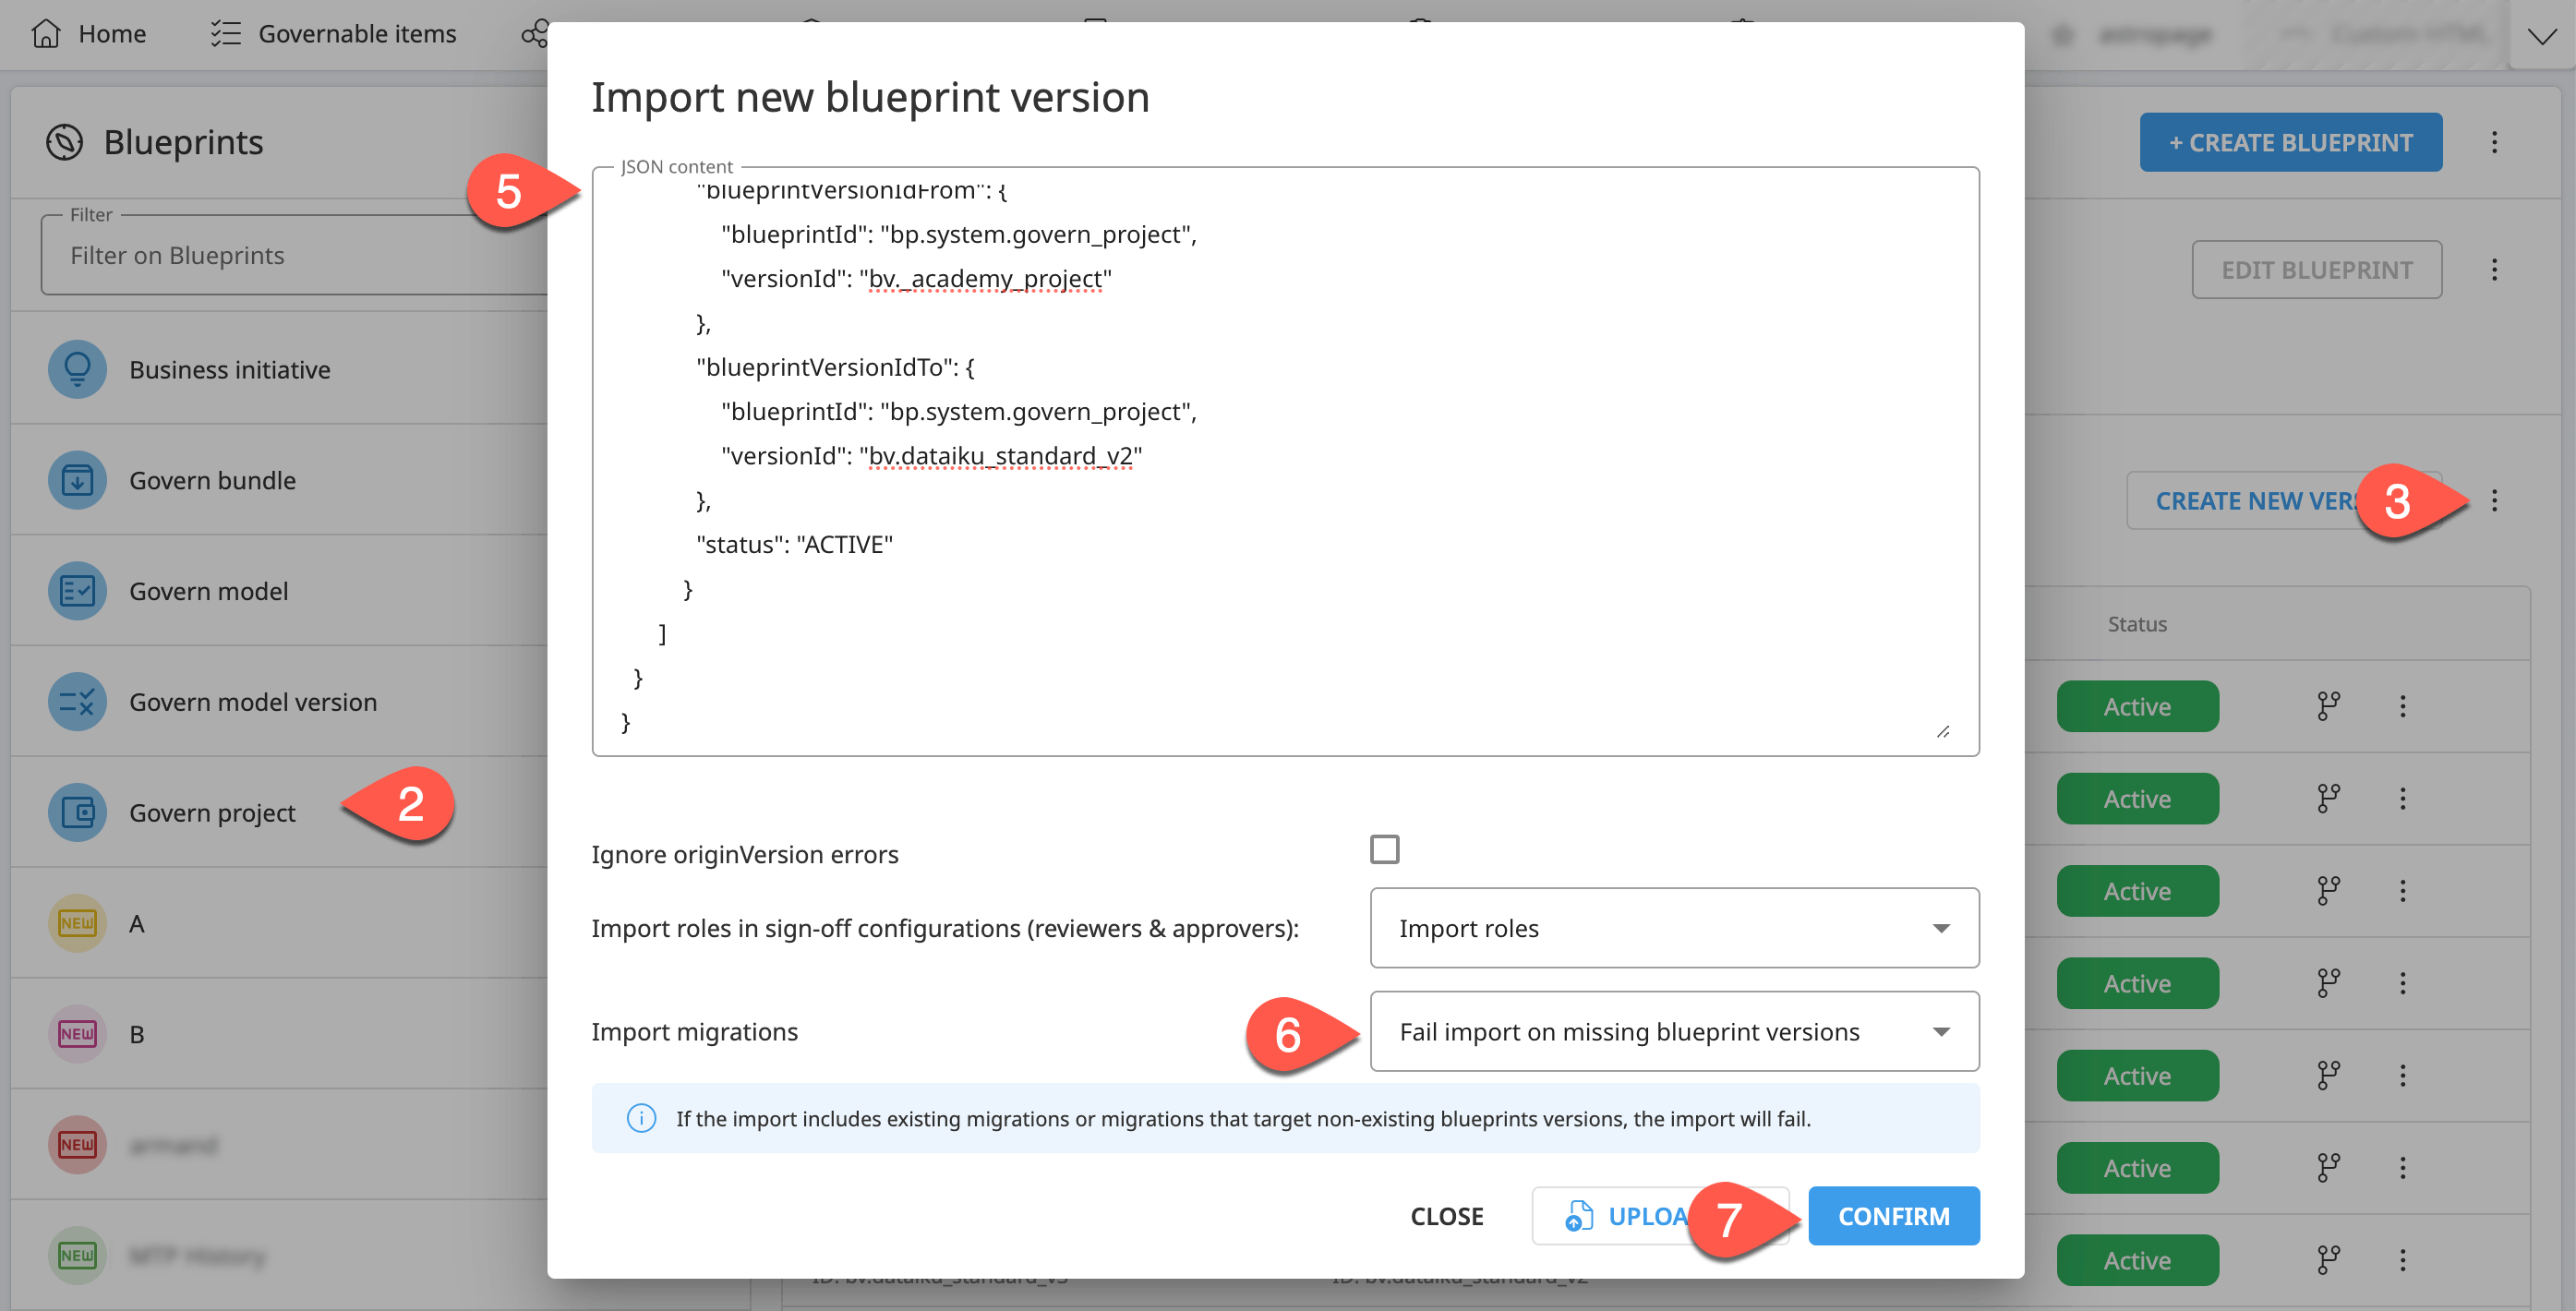The width and height of the screenshot is (2576, 1311).
Task: Click the Govern project blueprint icon
Action: (77, 812)
